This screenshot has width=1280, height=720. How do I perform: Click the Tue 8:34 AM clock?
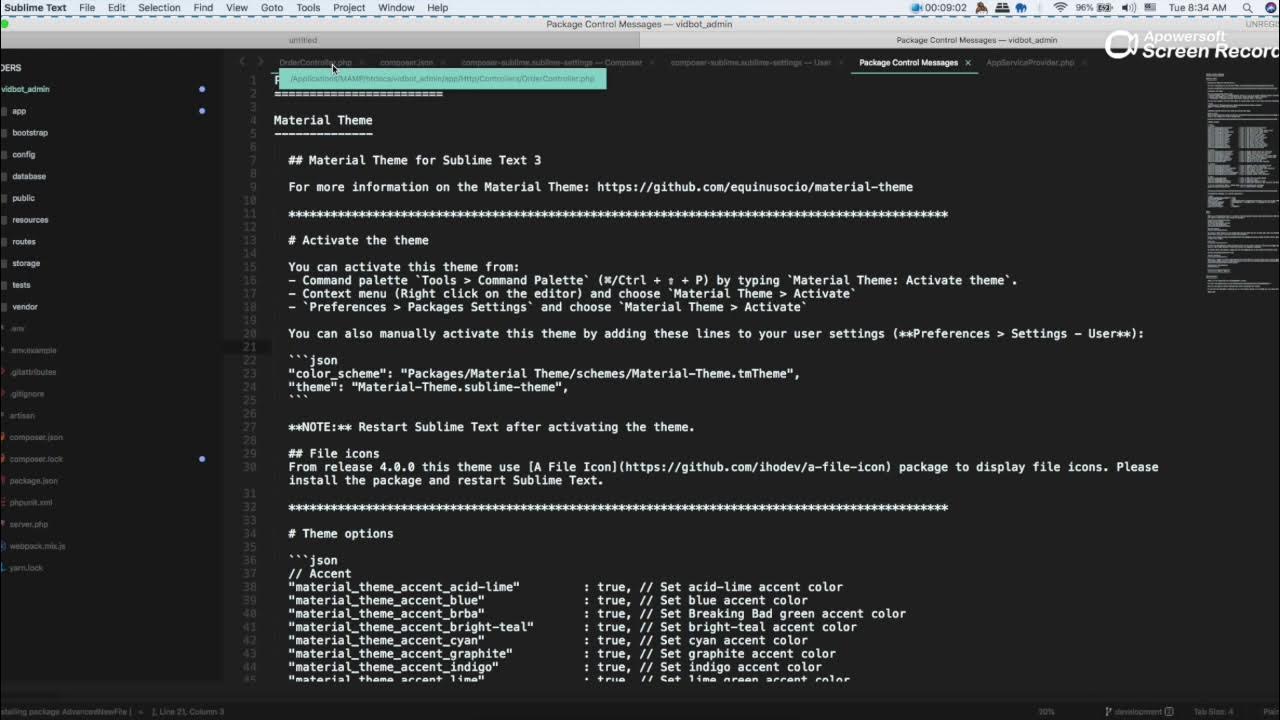click(1198, 7)
